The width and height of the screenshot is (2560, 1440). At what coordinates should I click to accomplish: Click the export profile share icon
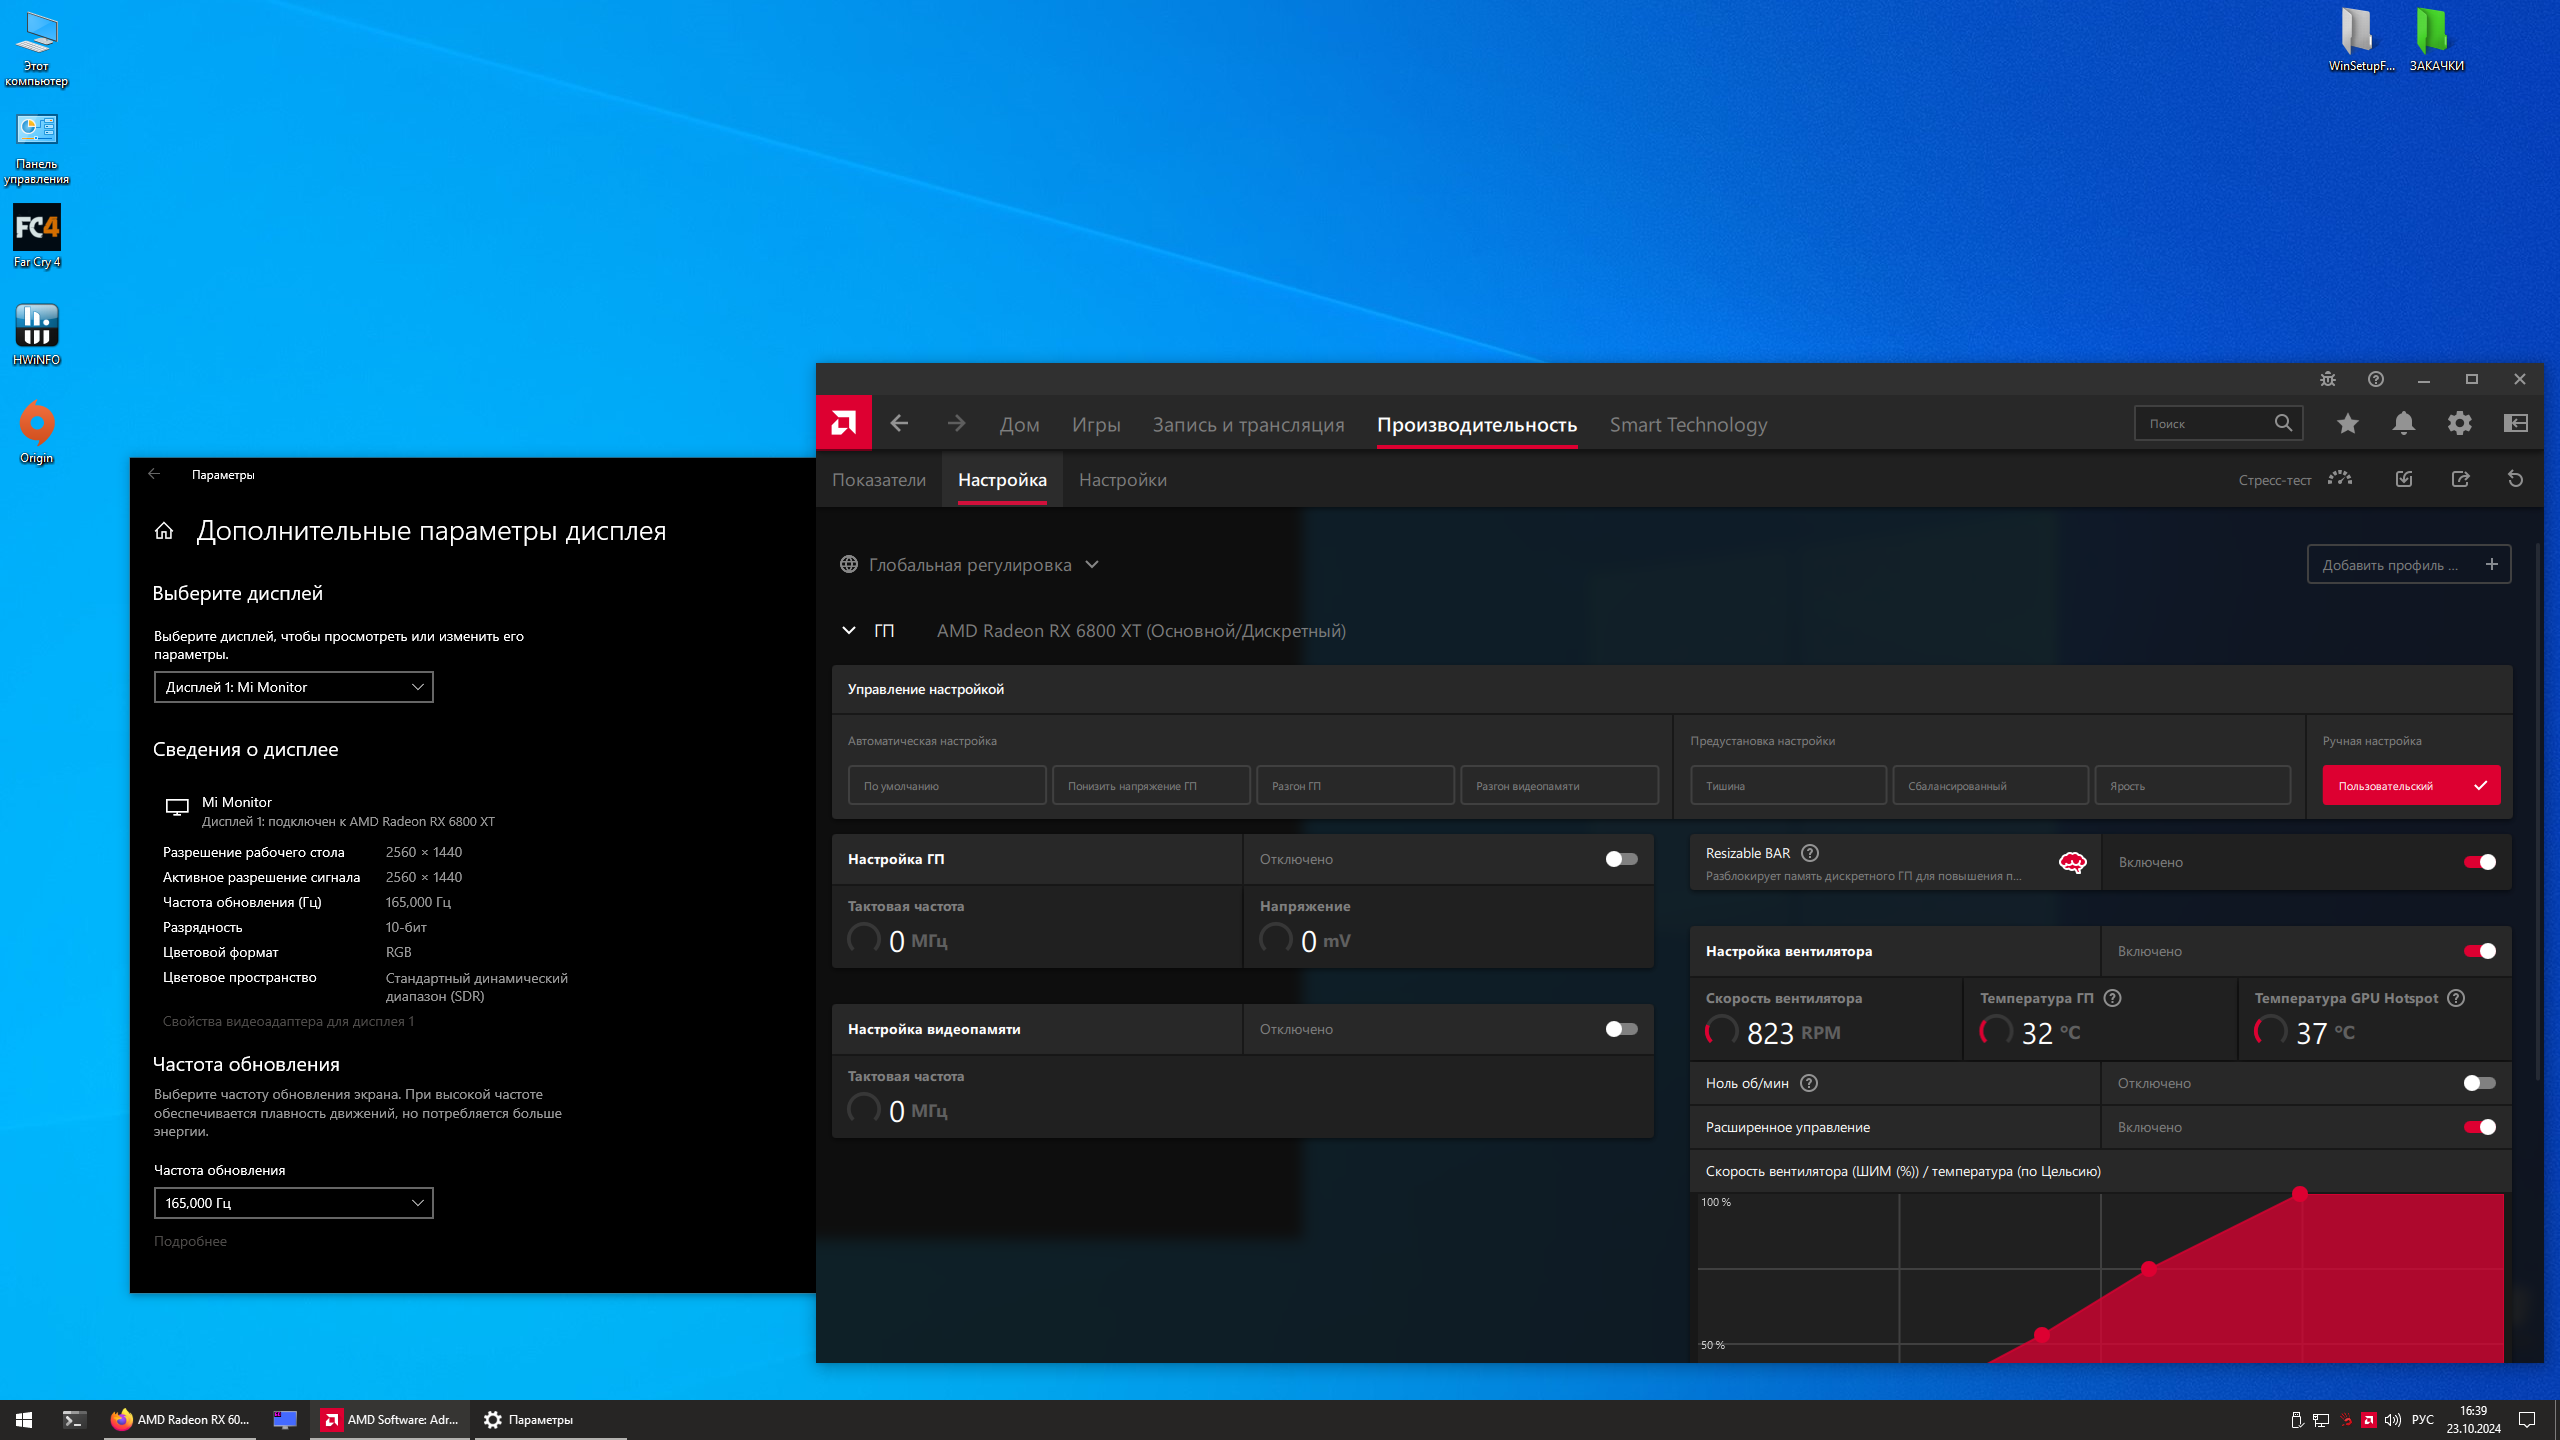[x=2460, y=480]
